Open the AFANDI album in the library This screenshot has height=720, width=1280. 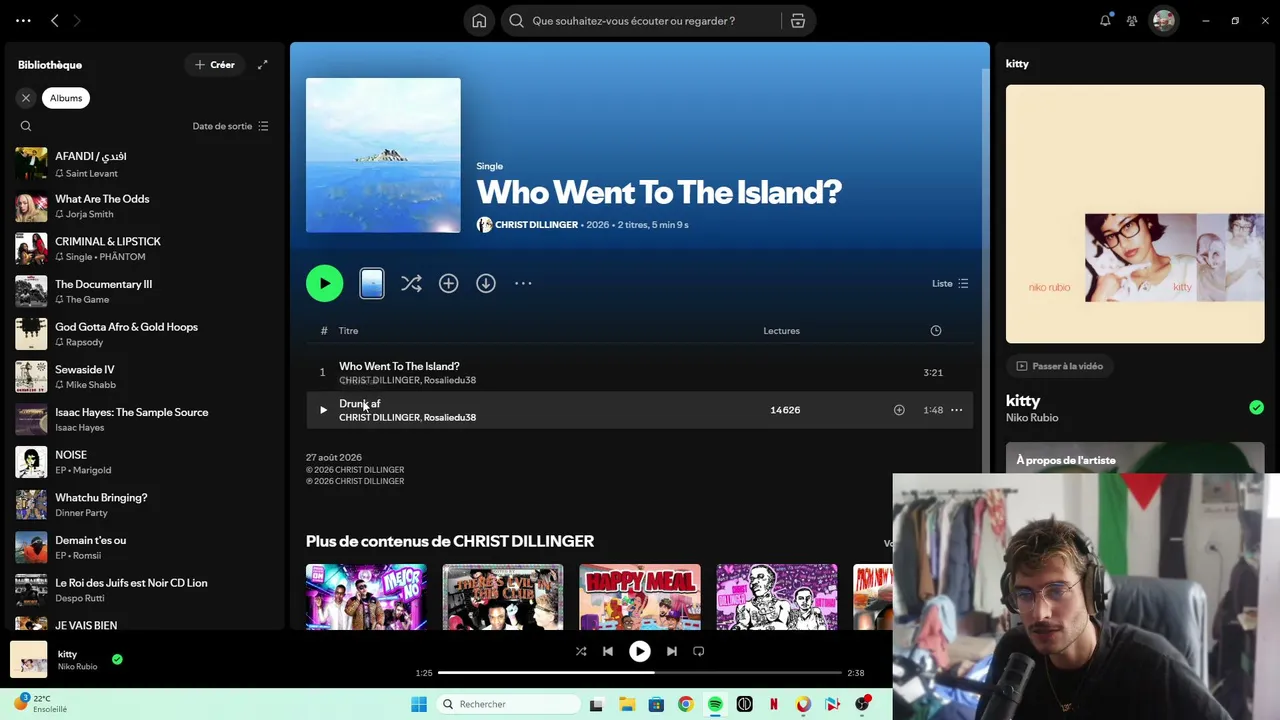(145, 164)
